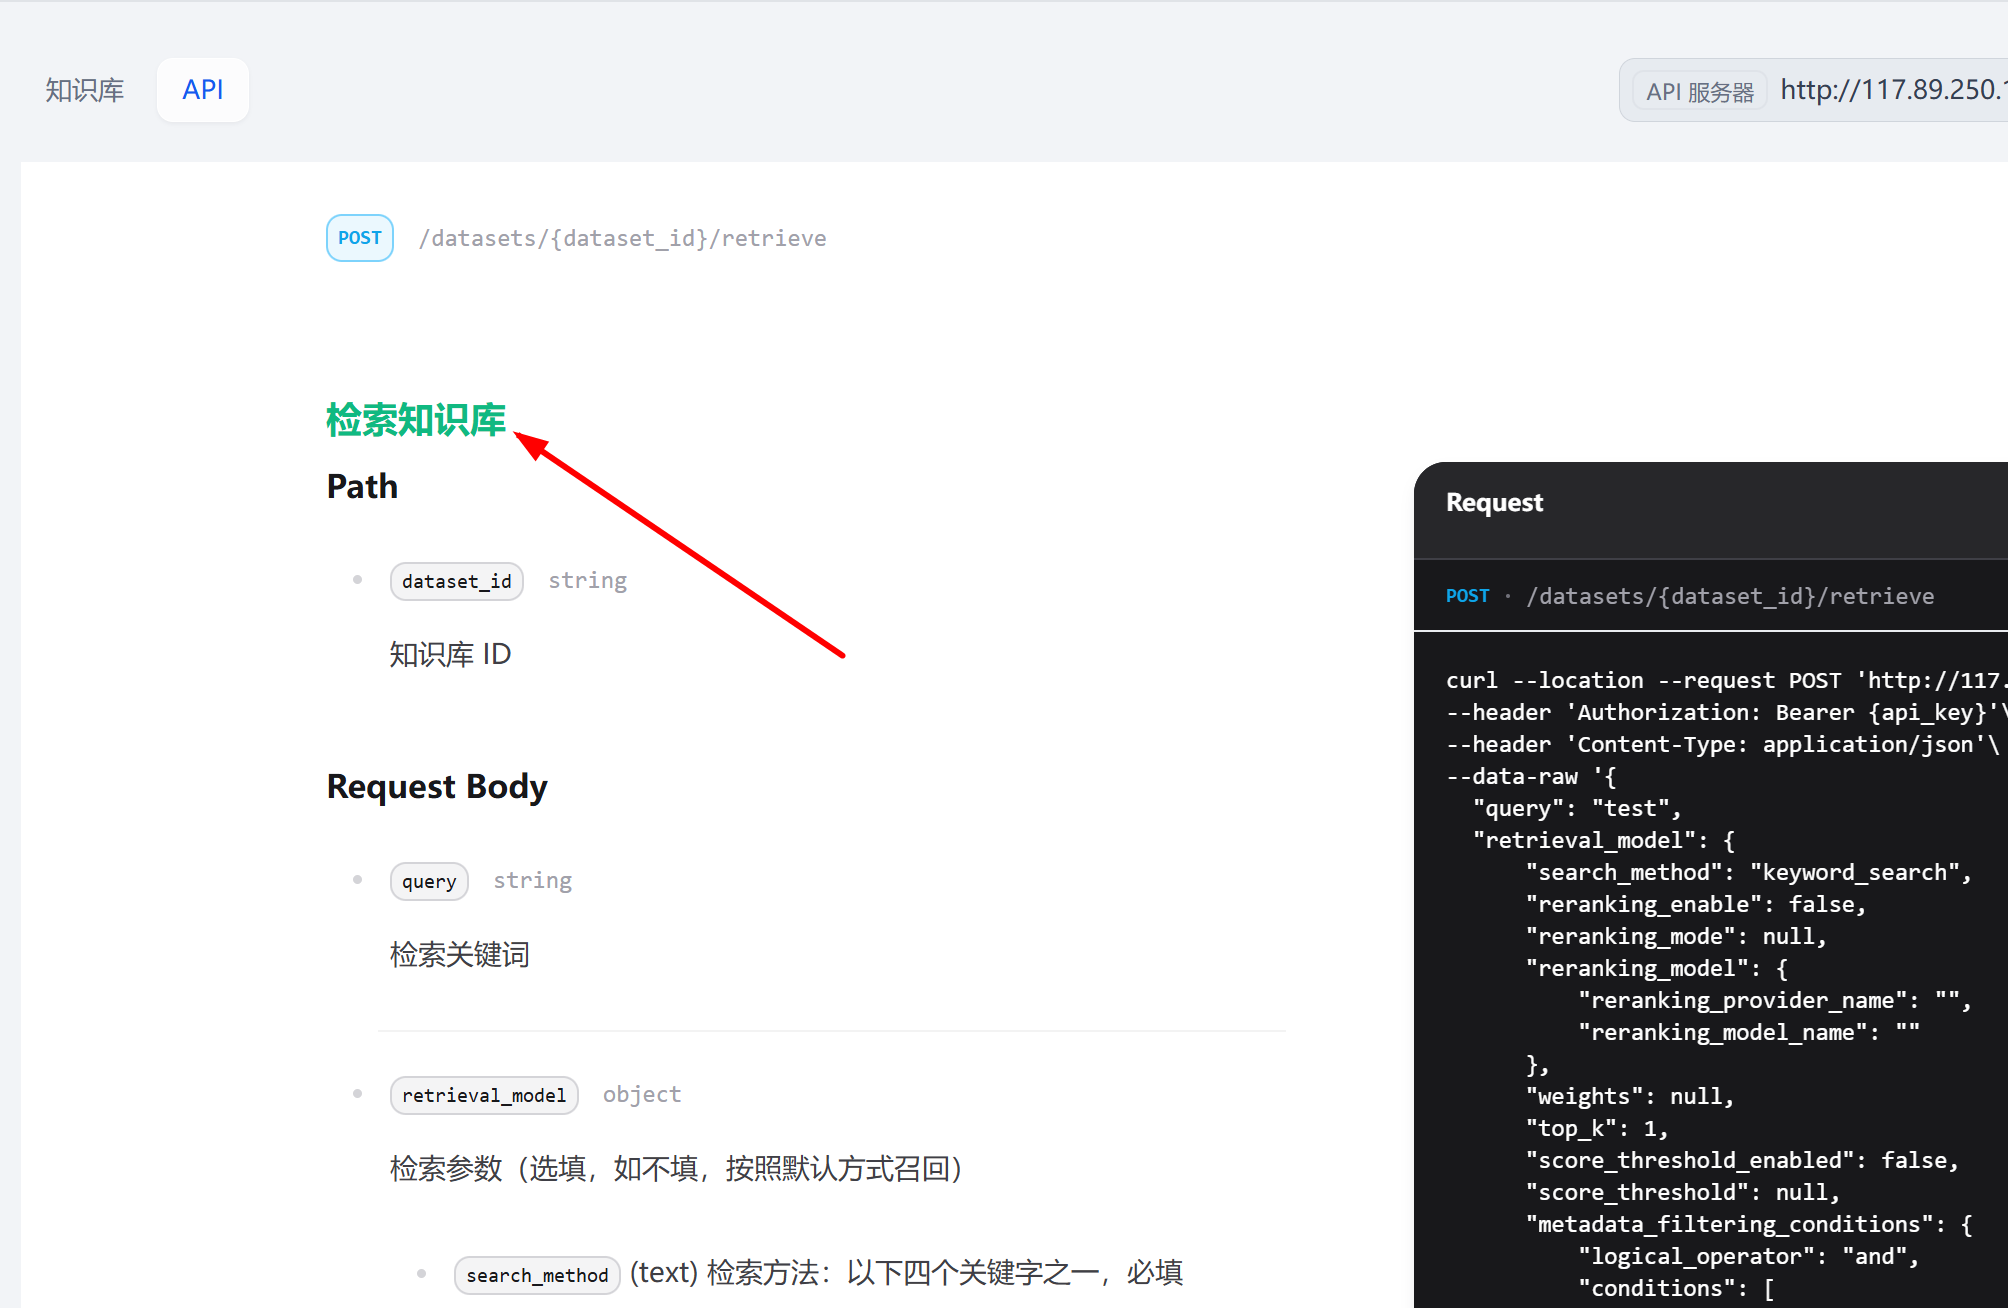Viewport: 2008px width, 1308px height.
Task: Select the API tab
Action: point(203,90)
